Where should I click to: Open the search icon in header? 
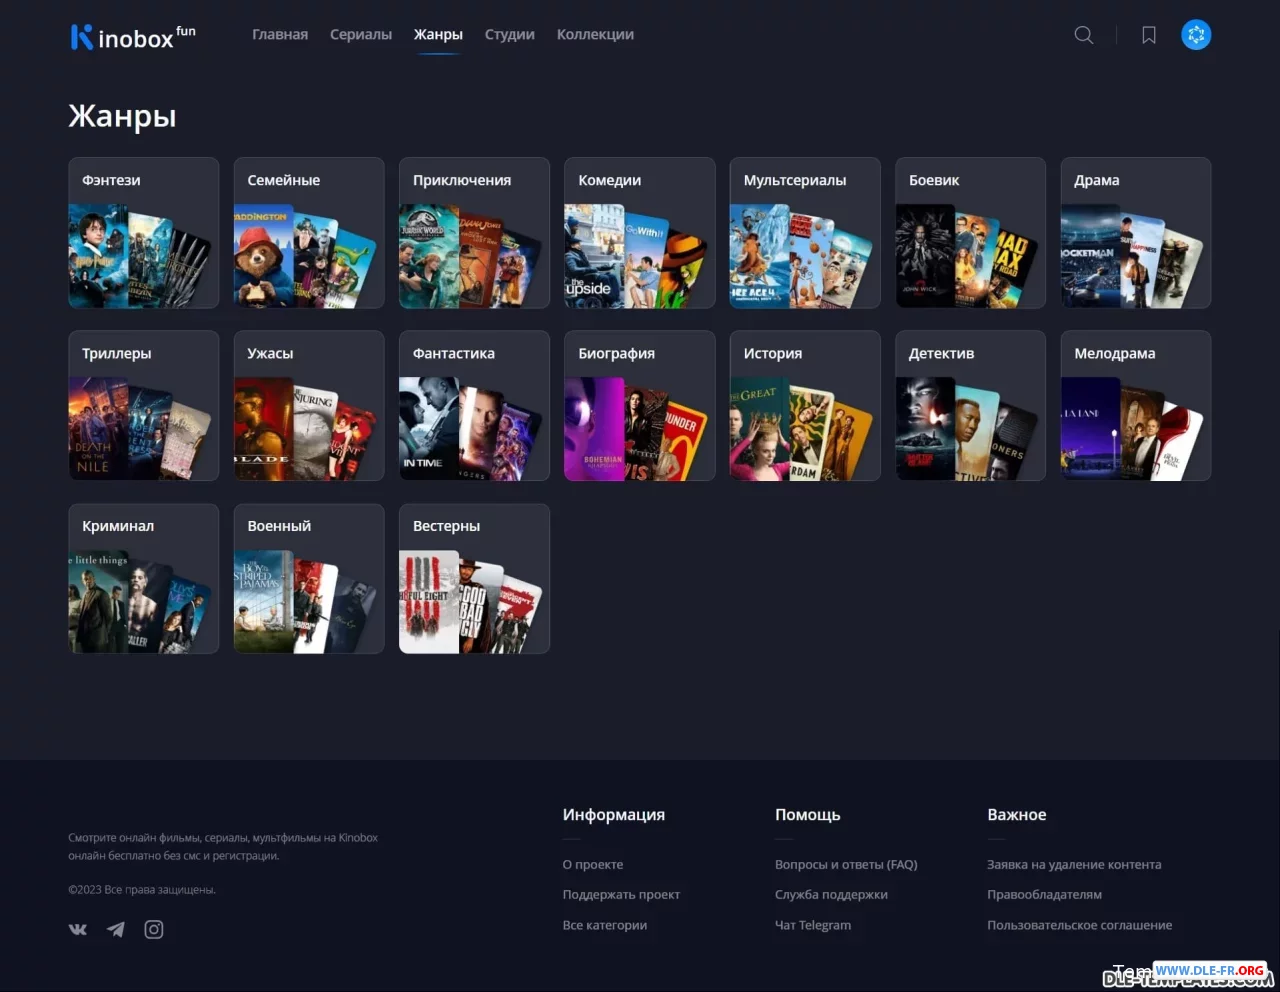[x=1084, y=35]
